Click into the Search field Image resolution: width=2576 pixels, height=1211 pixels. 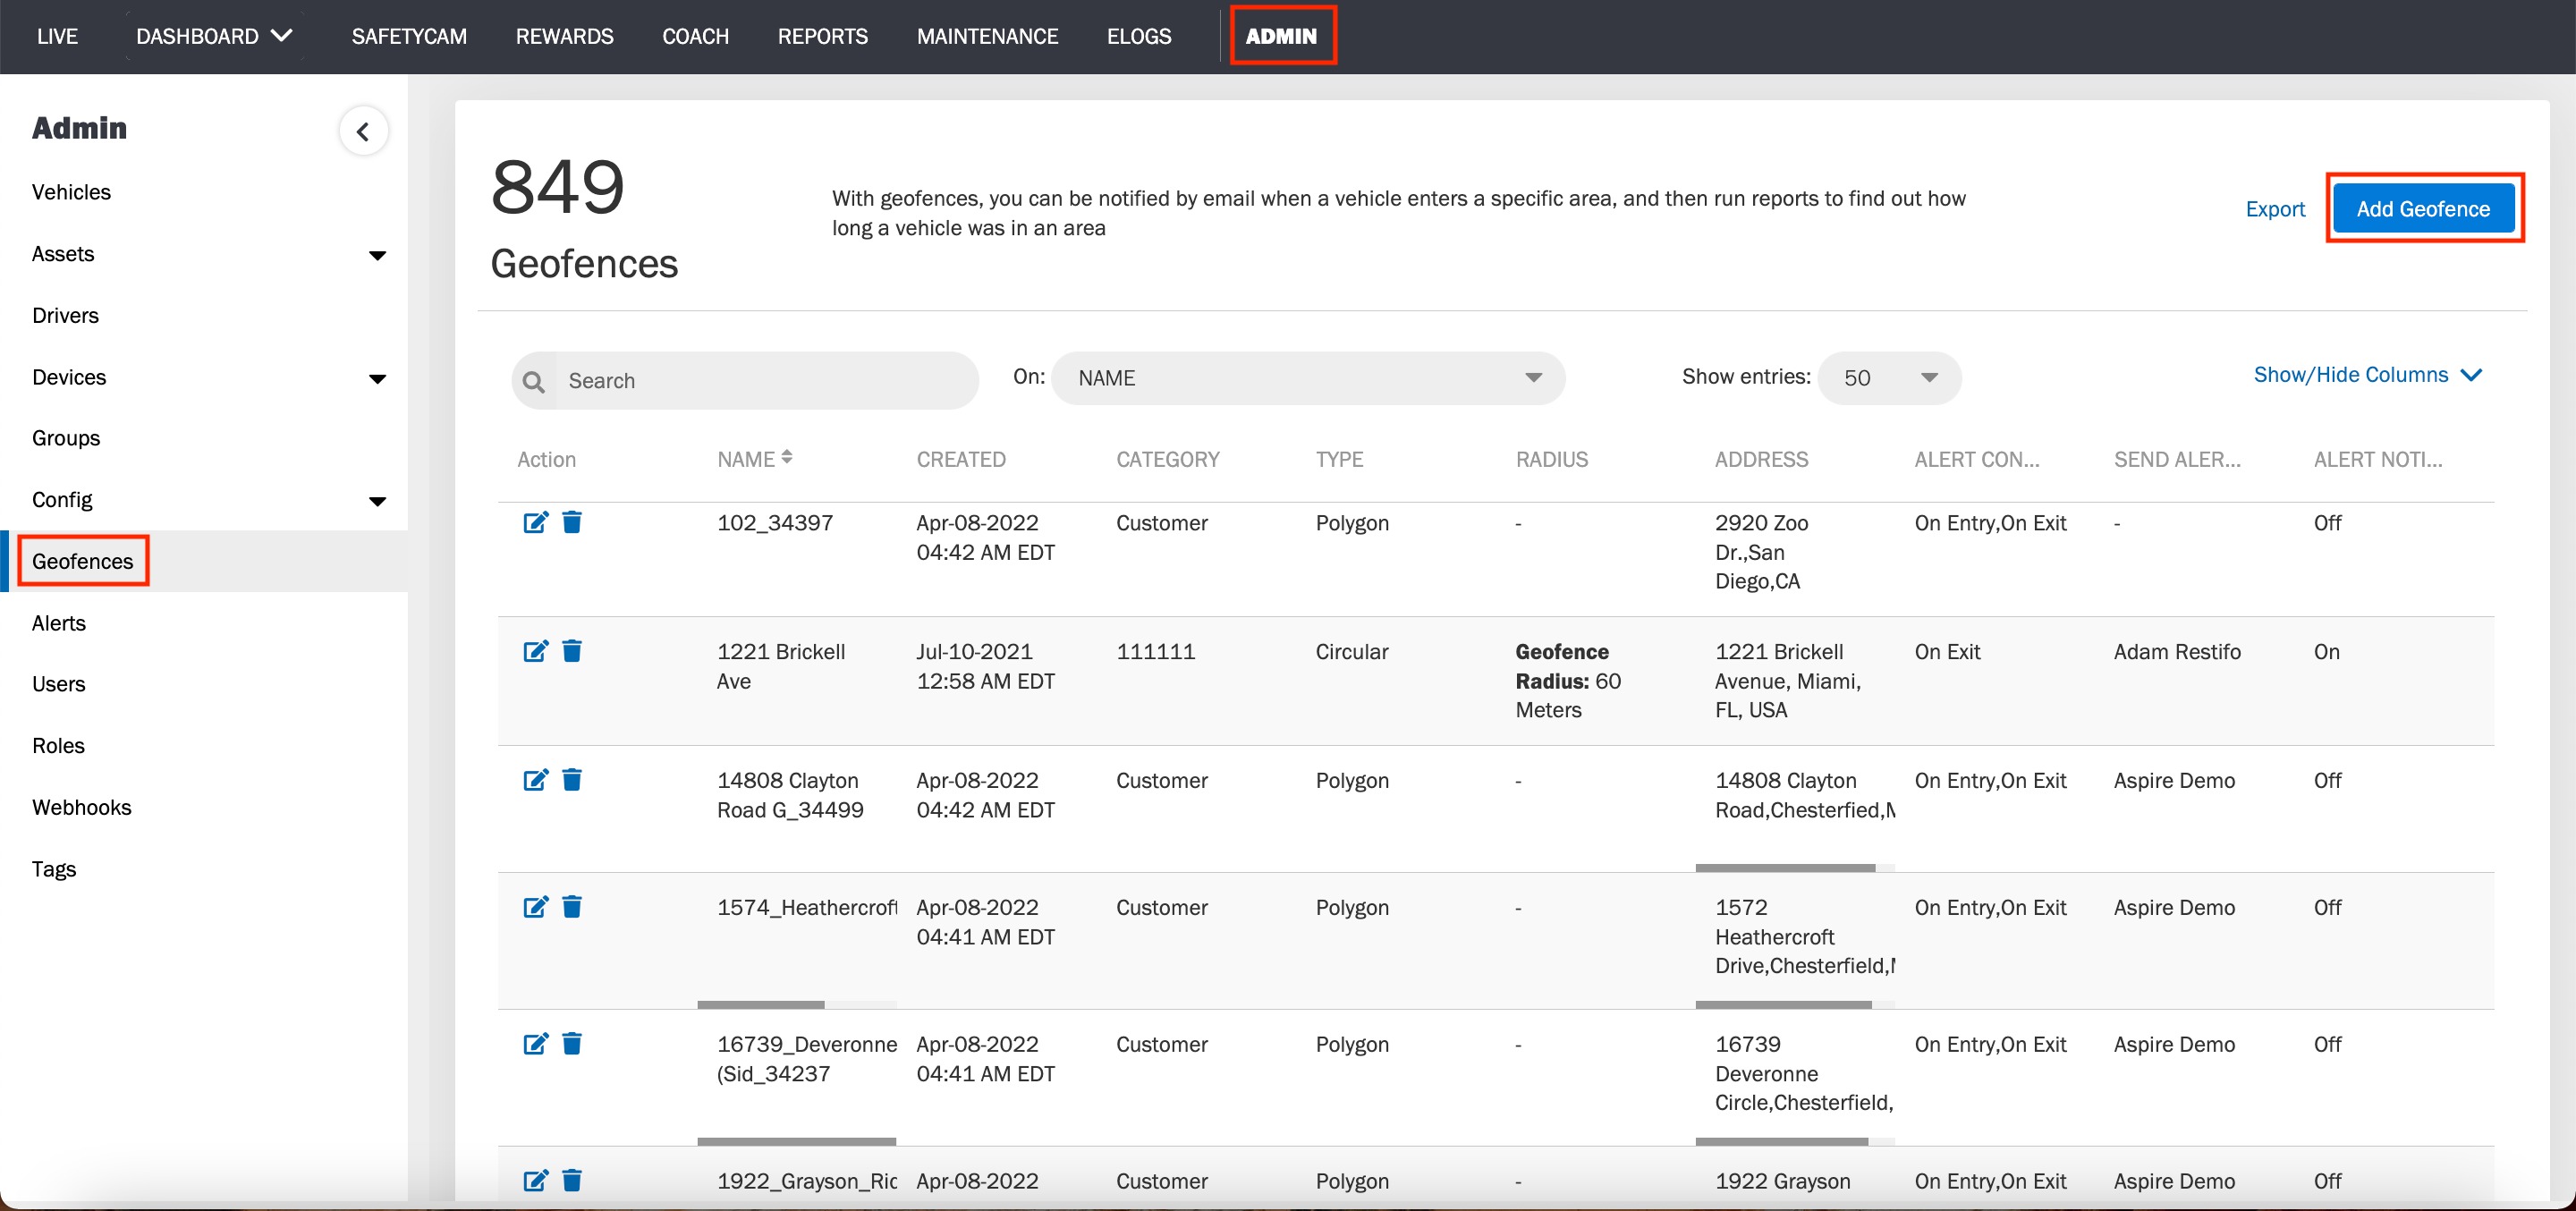(745, 381)
